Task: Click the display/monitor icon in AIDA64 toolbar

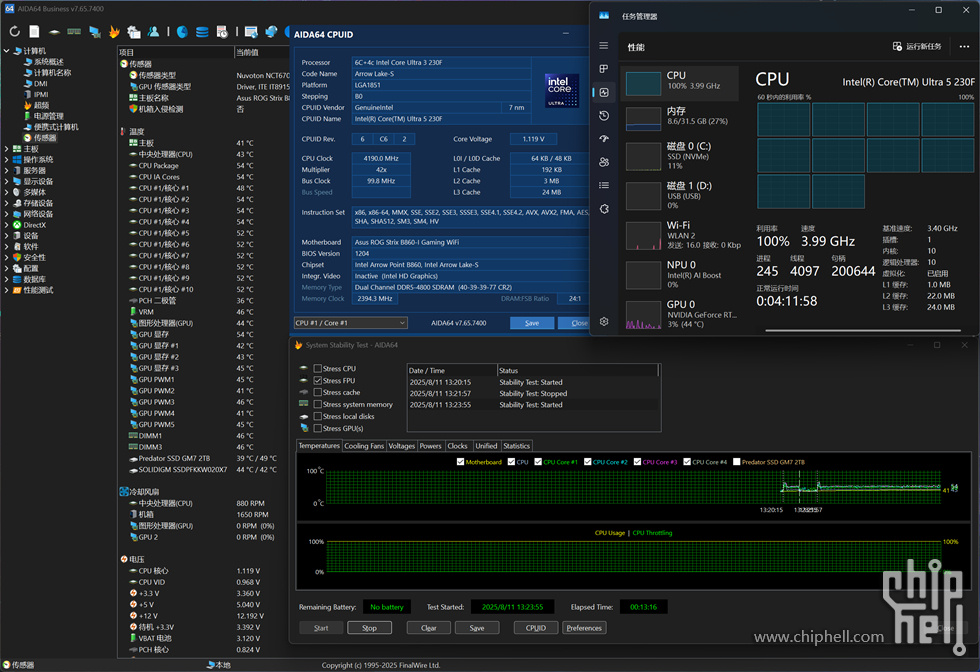Action: click(94, 31)
